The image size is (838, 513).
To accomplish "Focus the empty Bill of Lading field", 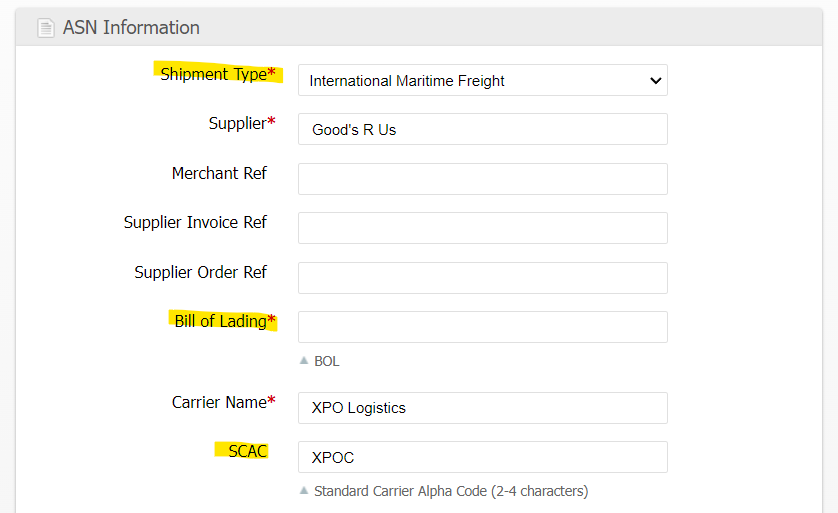I will [x=482, y=327].
